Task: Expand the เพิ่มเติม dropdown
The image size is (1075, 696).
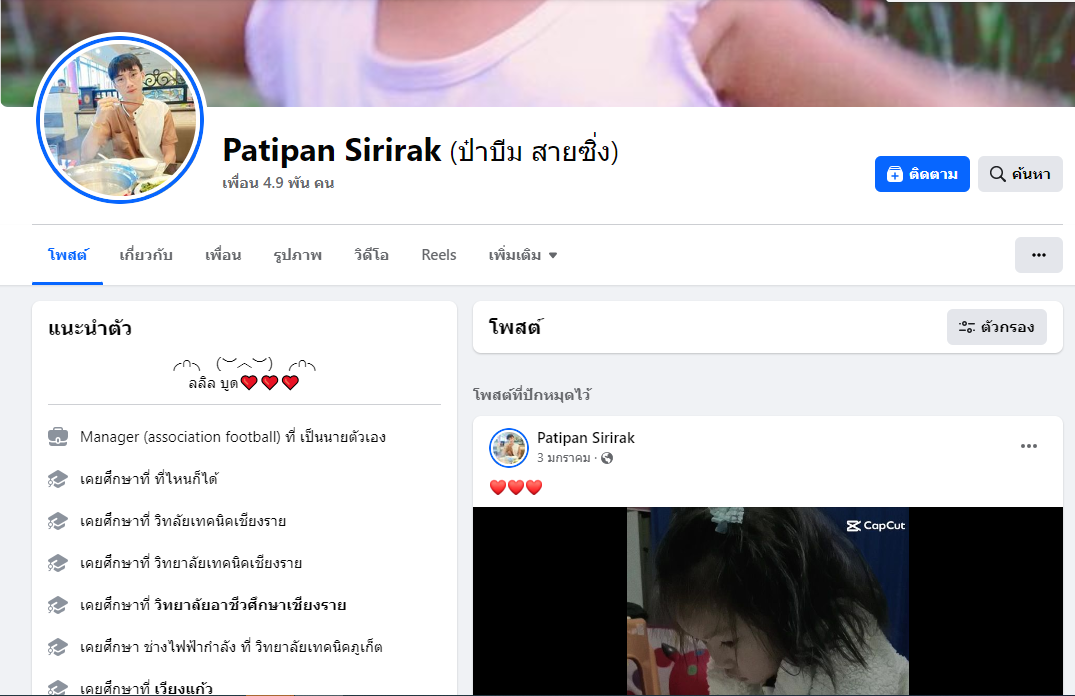Action: [x=522, y=255]
